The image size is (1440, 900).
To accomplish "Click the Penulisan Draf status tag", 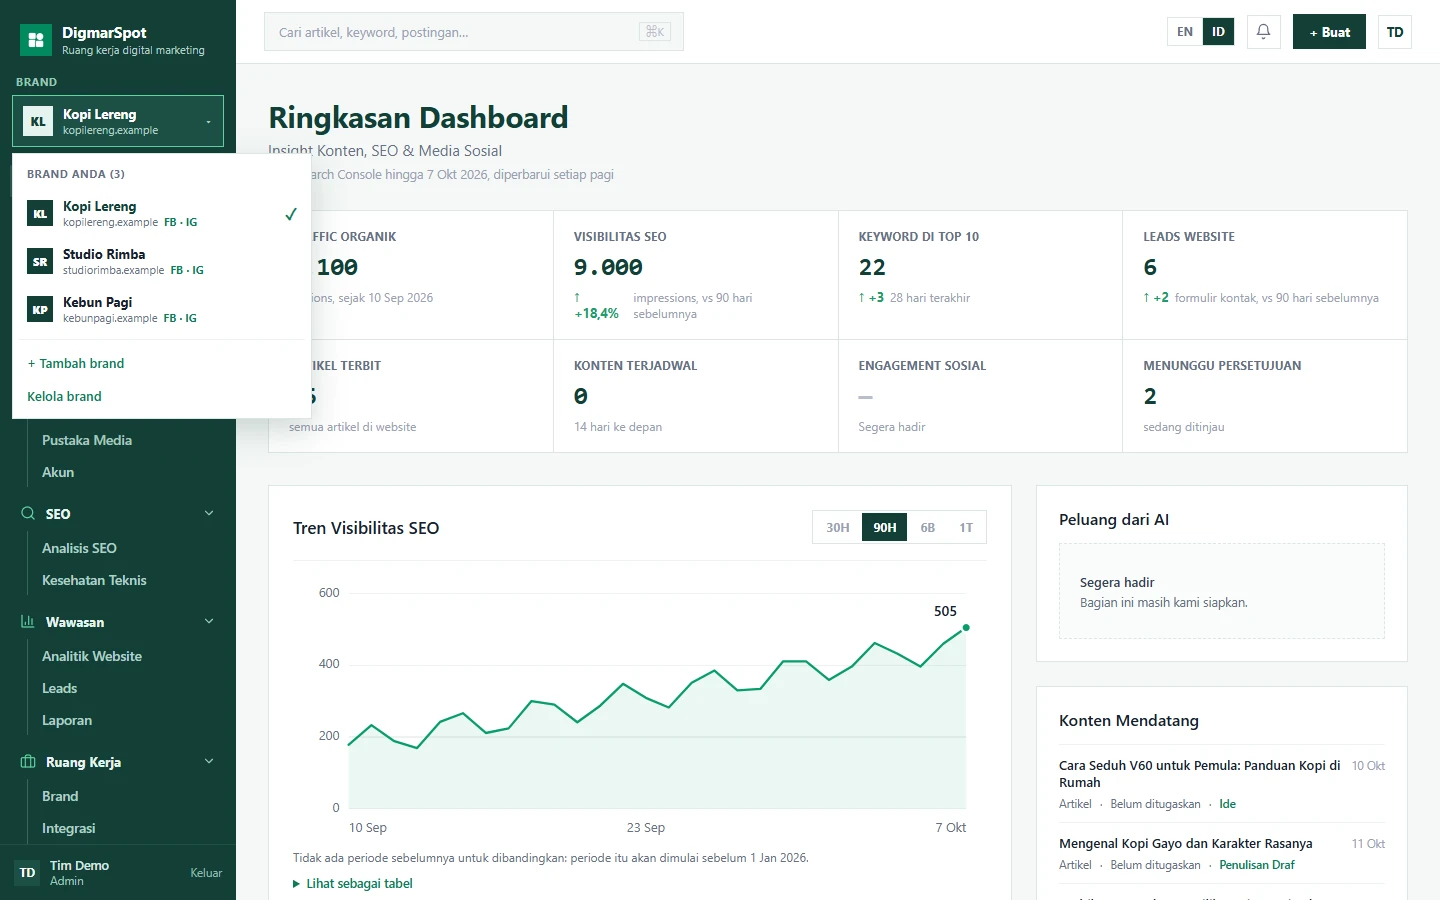I will coord(1257,865).
